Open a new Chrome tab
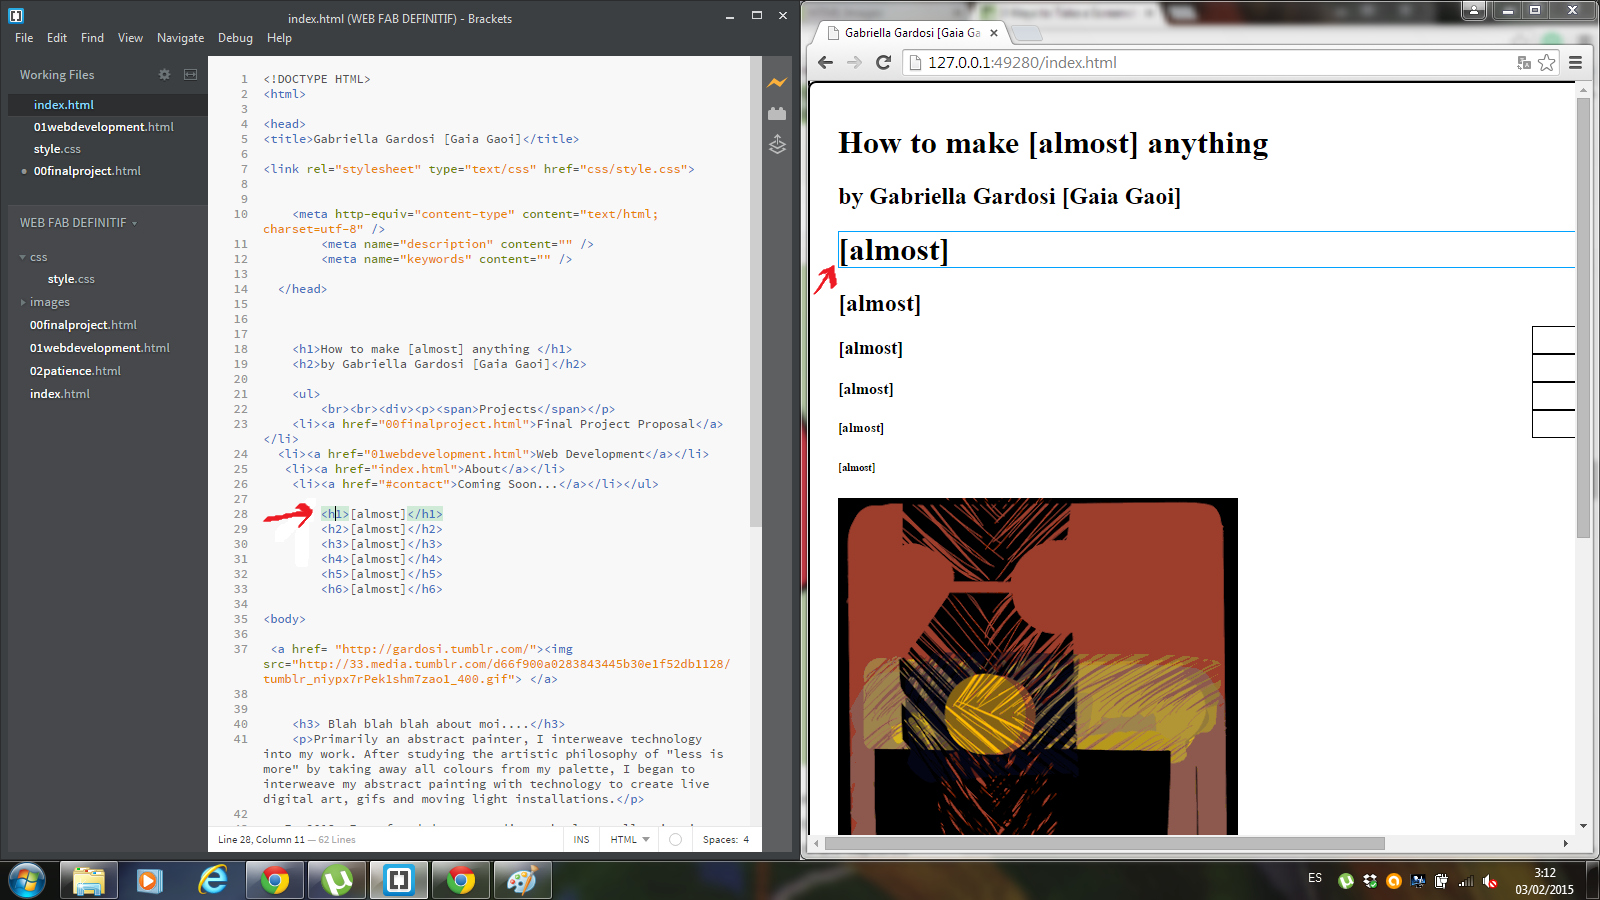This screenshot has width=1600, height=900. (1026, 34)
